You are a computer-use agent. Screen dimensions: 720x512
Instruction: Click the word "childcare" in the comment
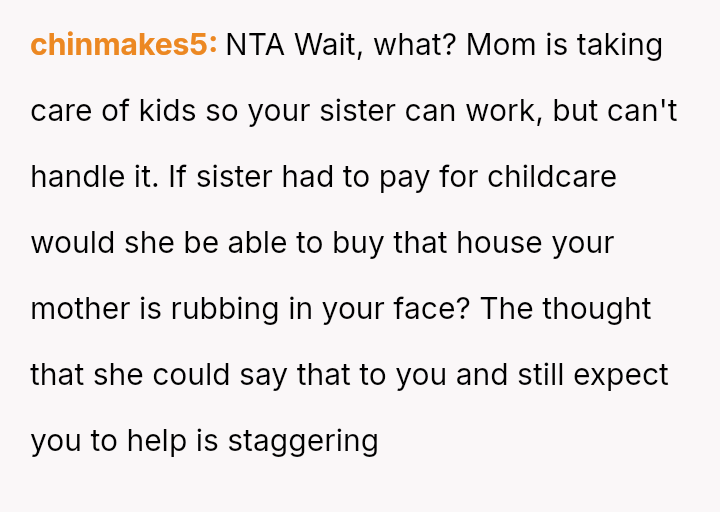point(551,177)
